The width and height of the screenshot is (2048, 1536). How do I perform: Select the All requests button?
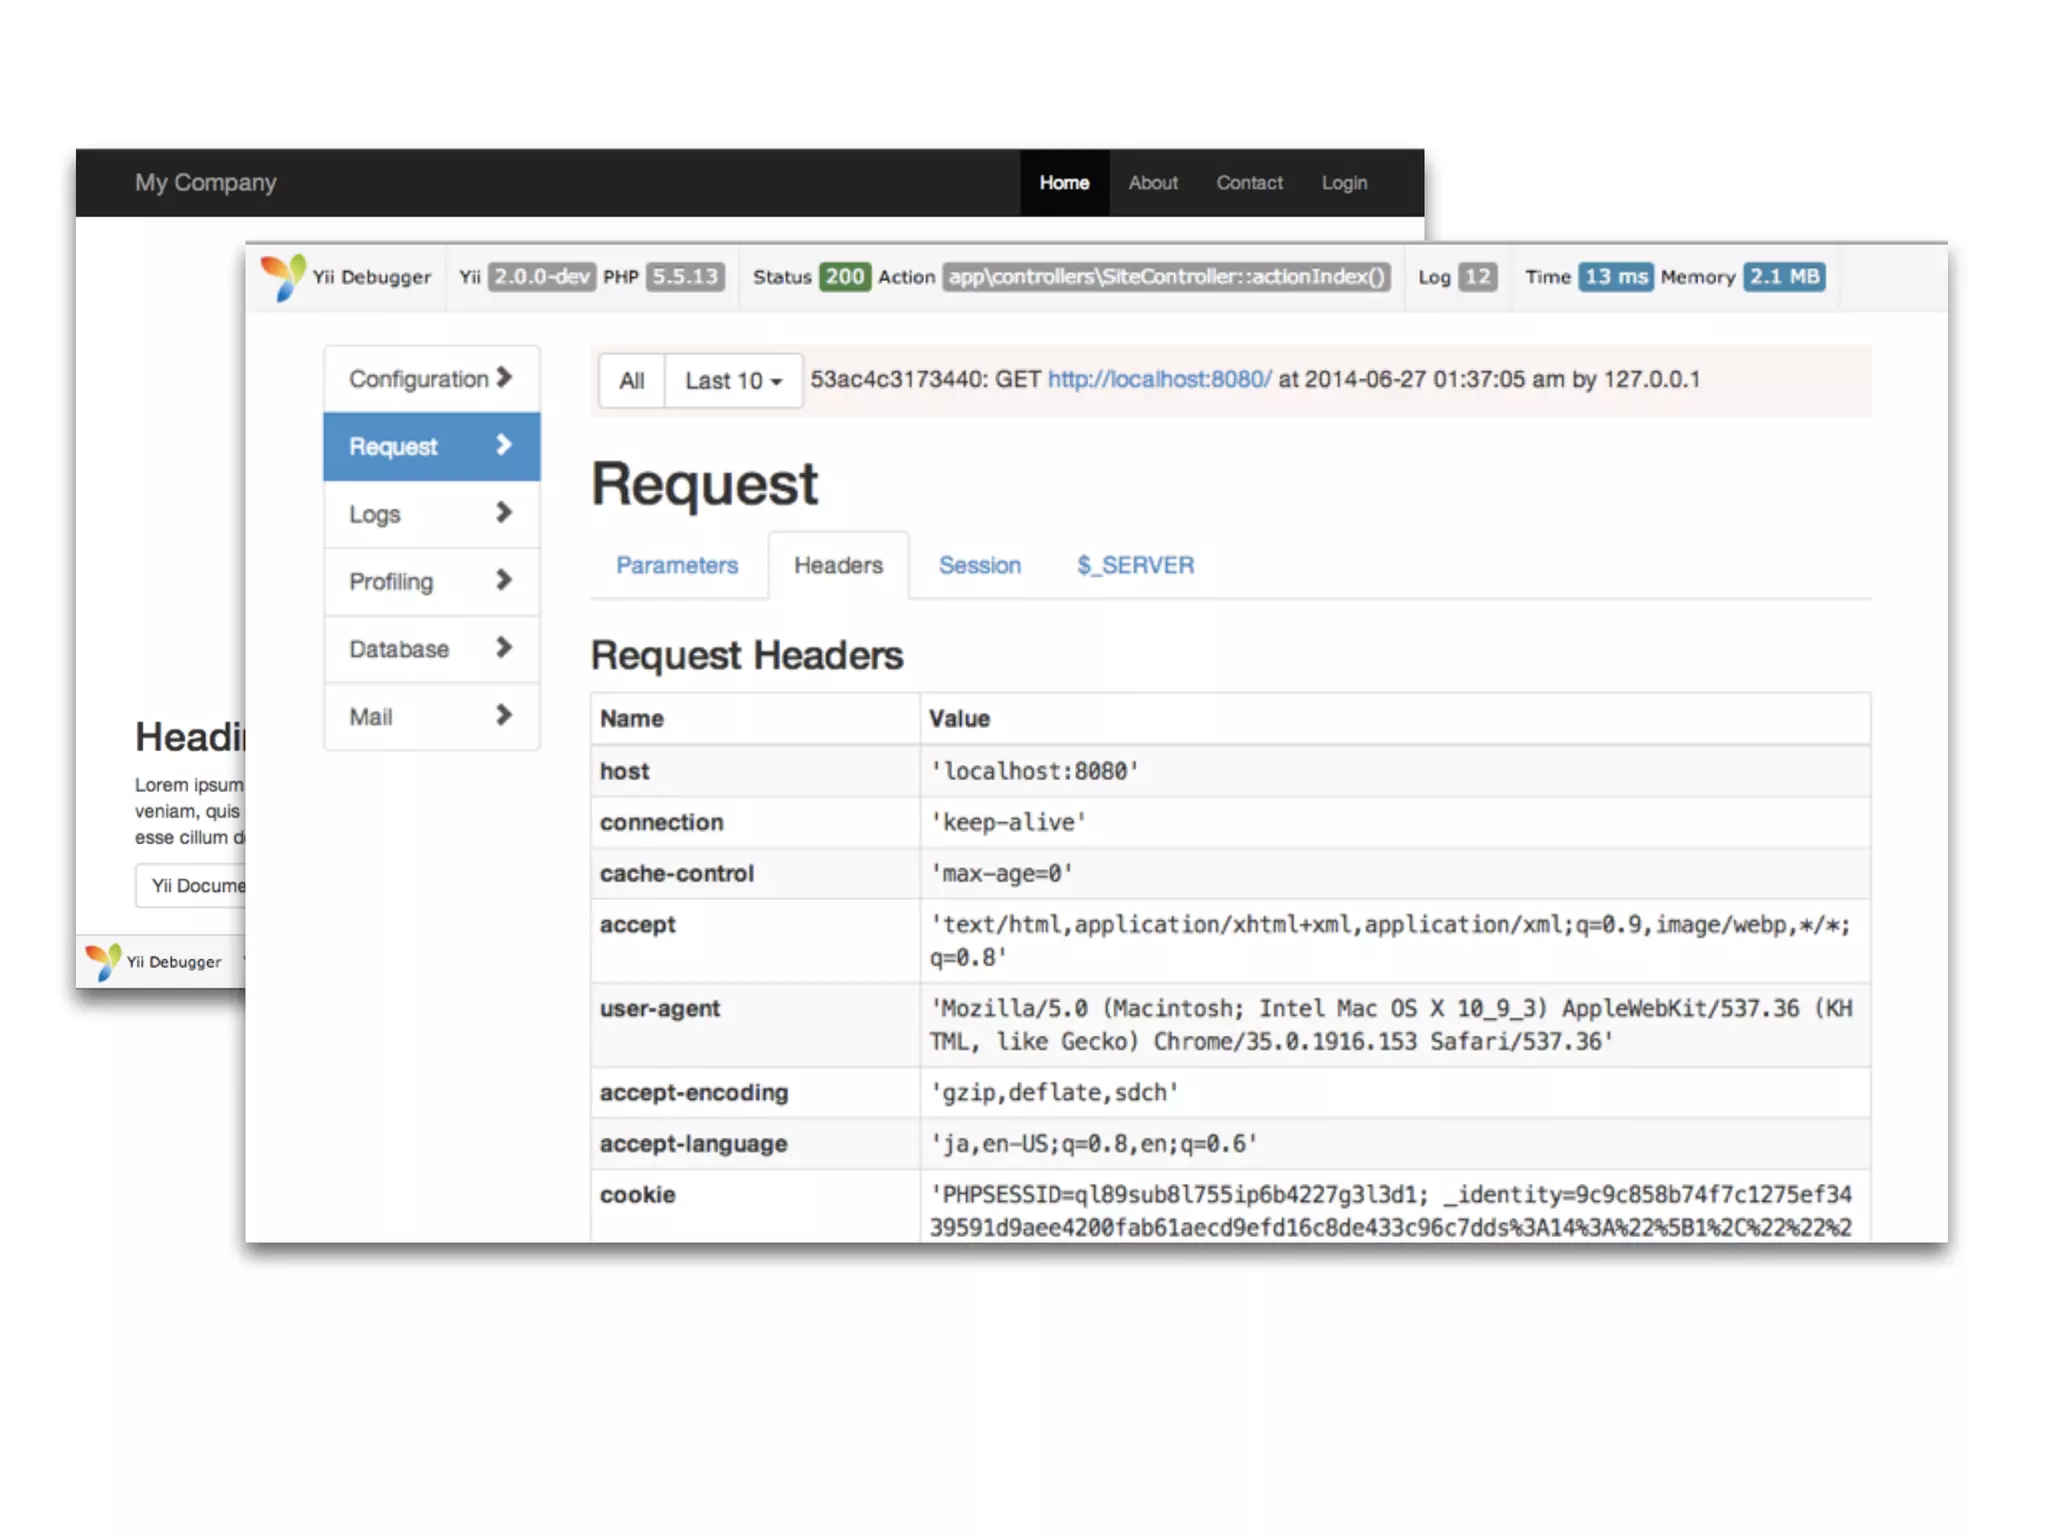click(631, 381)
